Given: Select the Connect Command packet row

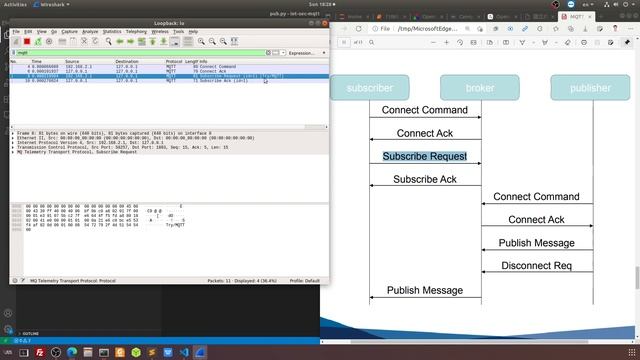Looking at the screenshot, I should pos(169,66).
